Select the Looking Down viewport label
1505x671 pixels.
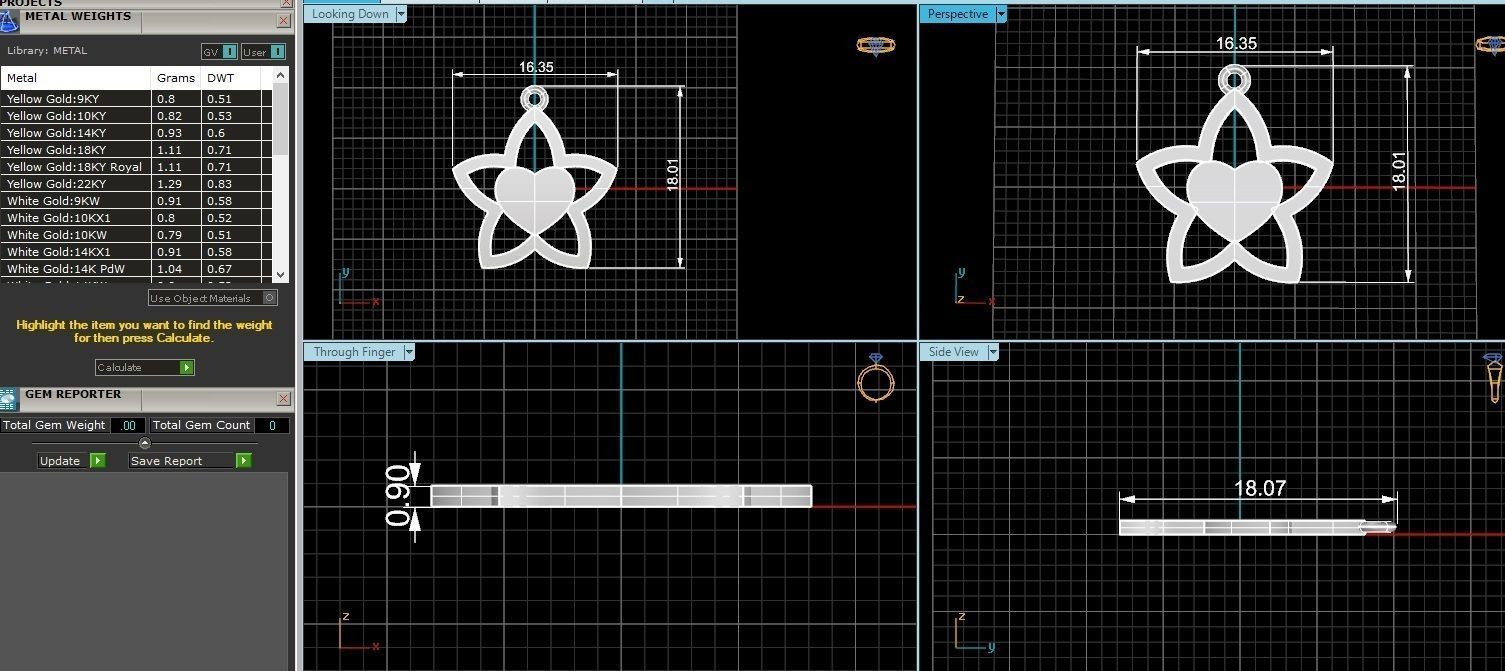(x=350, y=14)
